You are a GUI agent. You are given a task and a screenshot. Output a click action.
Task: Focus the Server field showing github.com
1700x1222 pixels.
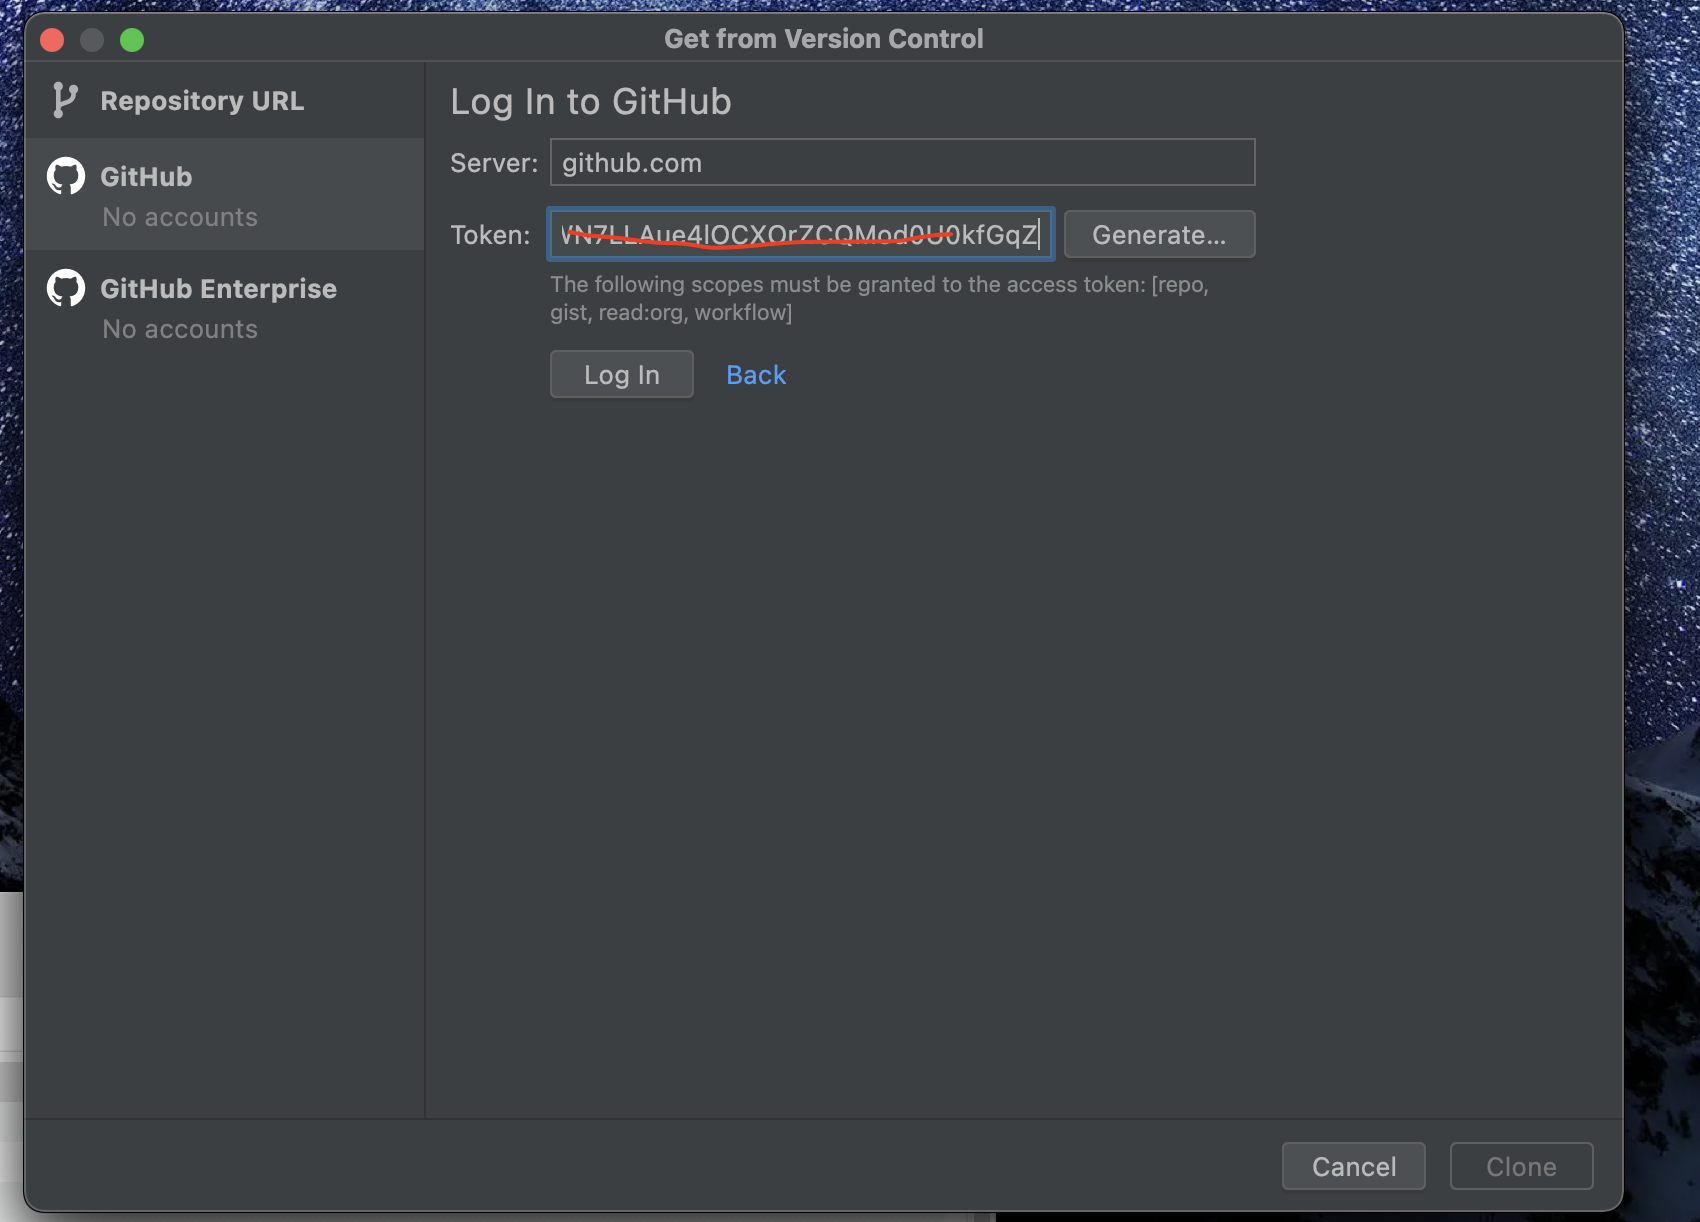[902, 162]
